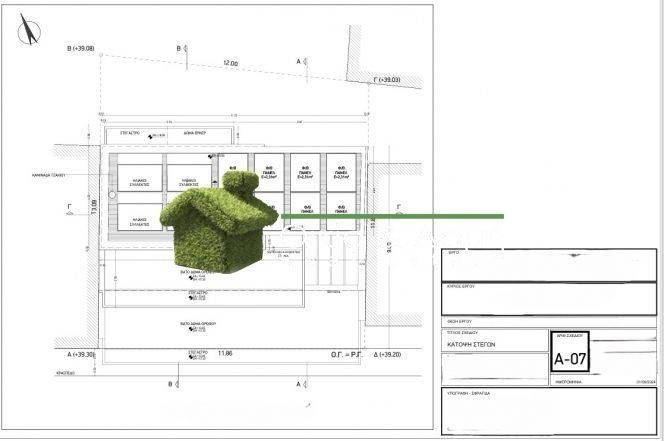Screen dimensions: 664x441
Task: Click the section marker B at top
Action: (x=179, y=48)
